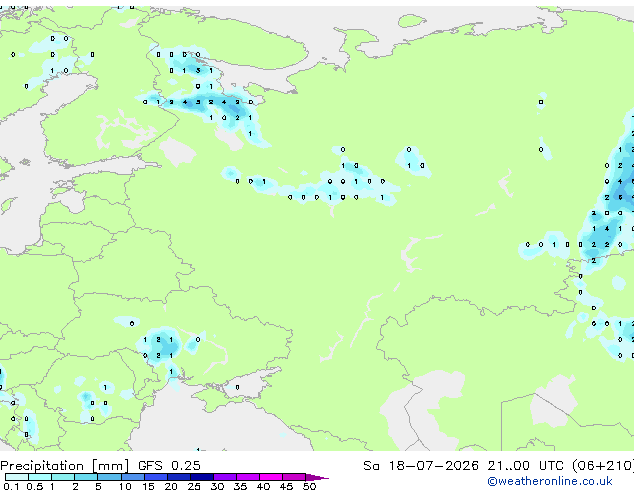Click the '21..00 UTC' time label

[525, 466]
